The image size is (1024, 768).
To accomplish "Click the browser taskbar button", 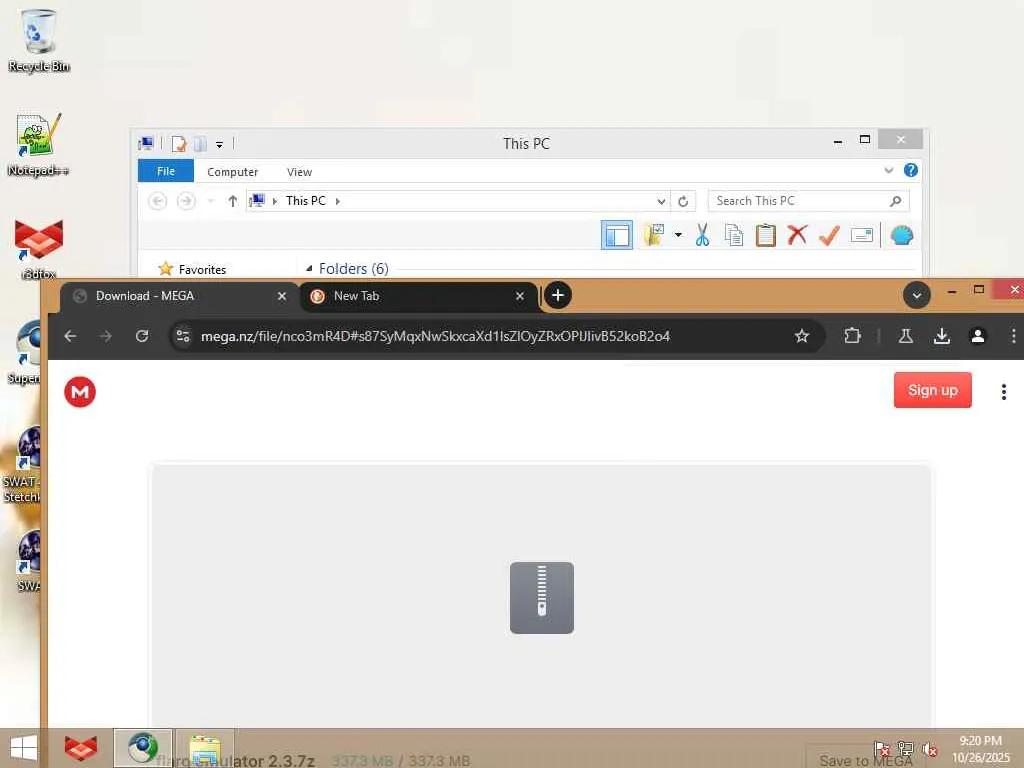I will (x=143, y=748).
